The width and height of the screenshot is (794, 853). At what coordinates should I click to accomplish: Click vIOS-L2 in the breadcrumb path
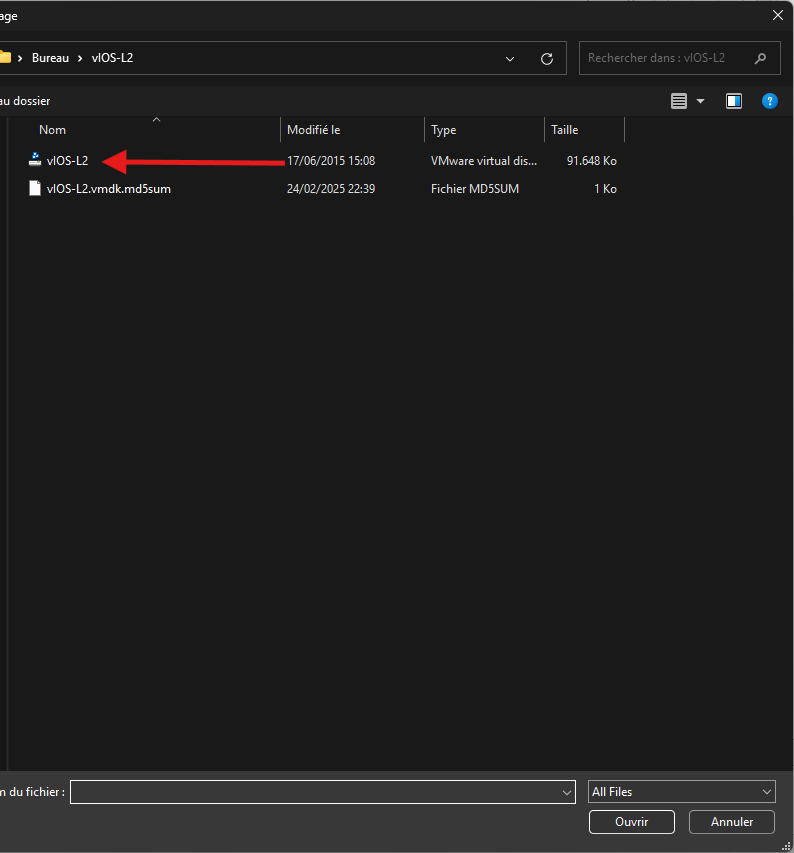coord(112,58)
